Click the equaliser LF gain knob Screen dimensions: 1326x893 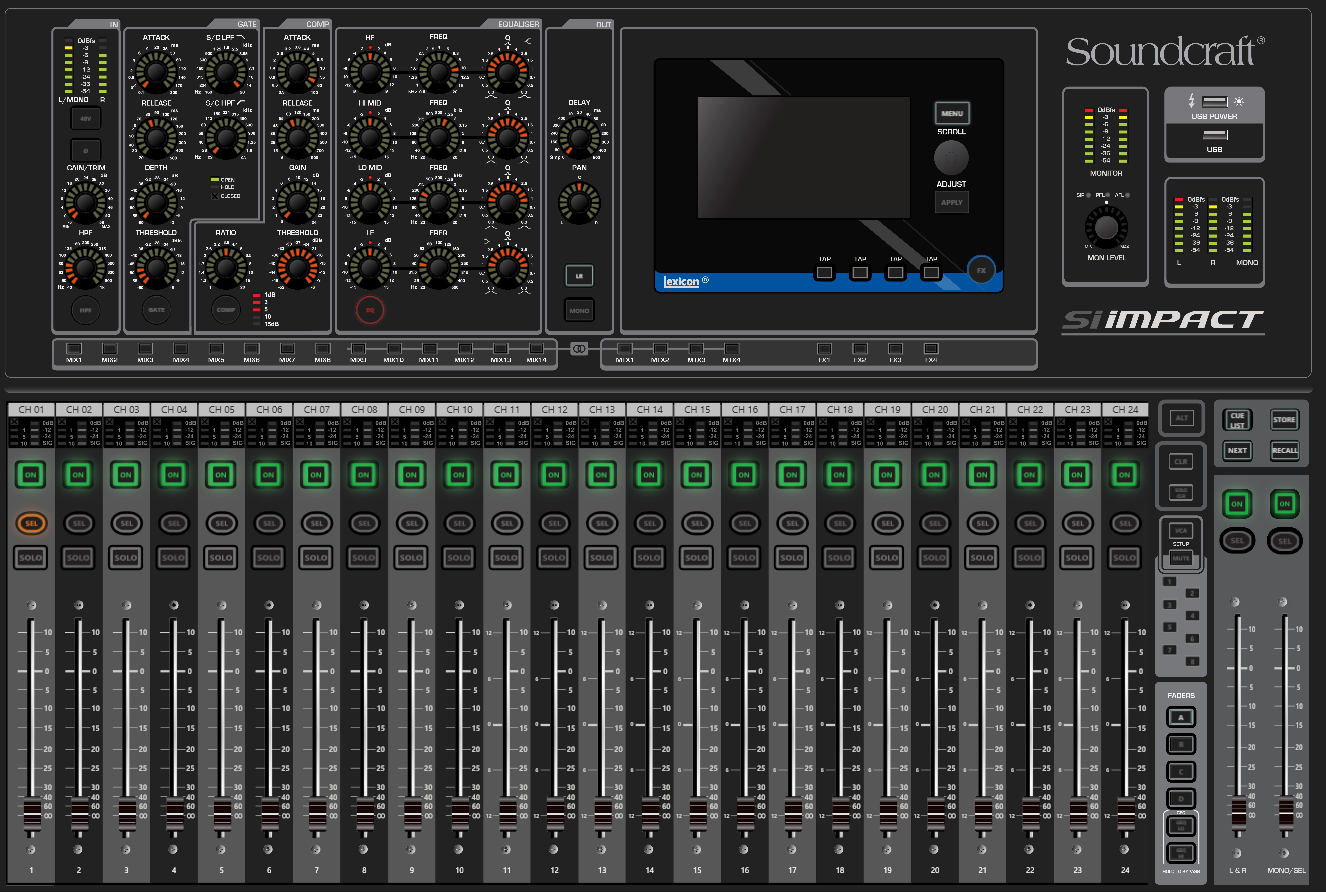coord(369,267)
